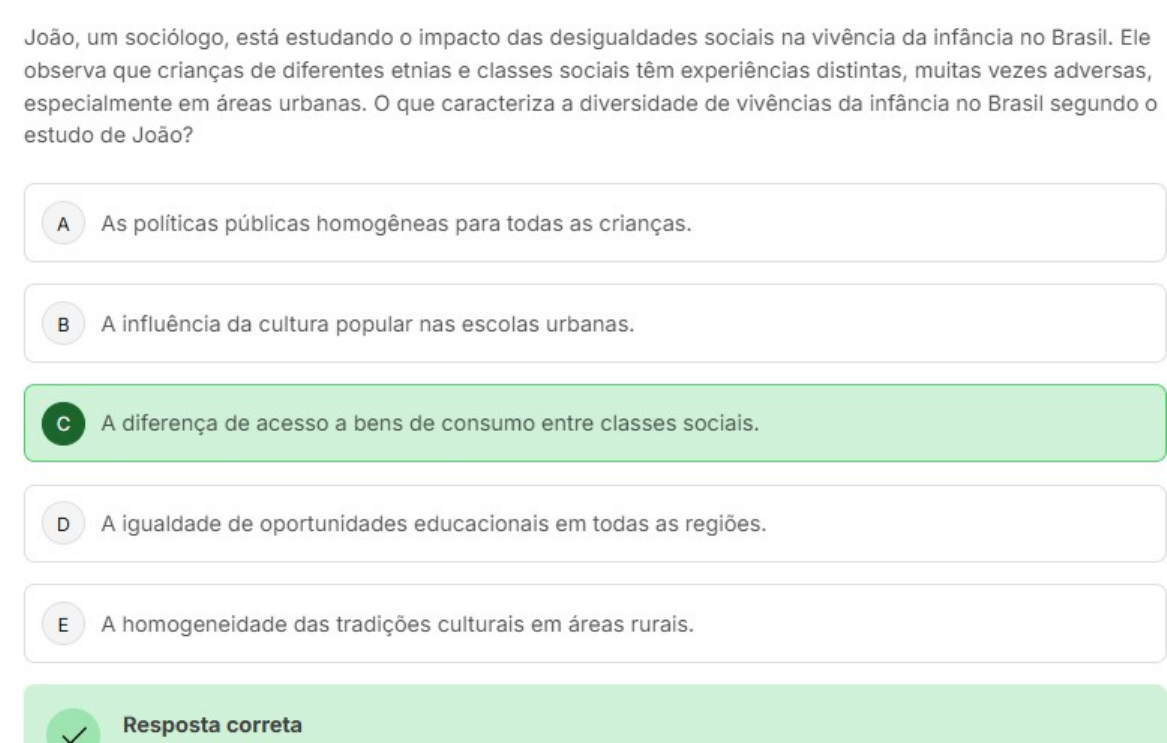
Task: Click empty right area of highlighted option C
Action: pyautogui.click(x=950, y=423)
